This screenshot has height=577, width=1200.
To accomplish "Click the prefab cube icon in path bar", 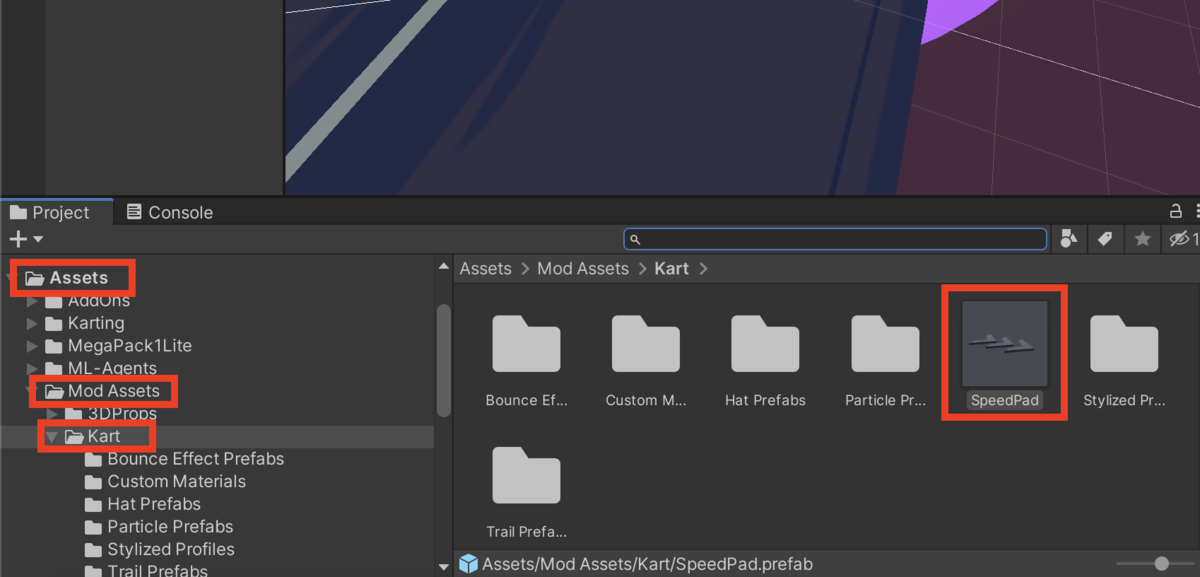I will click(x=468, y=564).
